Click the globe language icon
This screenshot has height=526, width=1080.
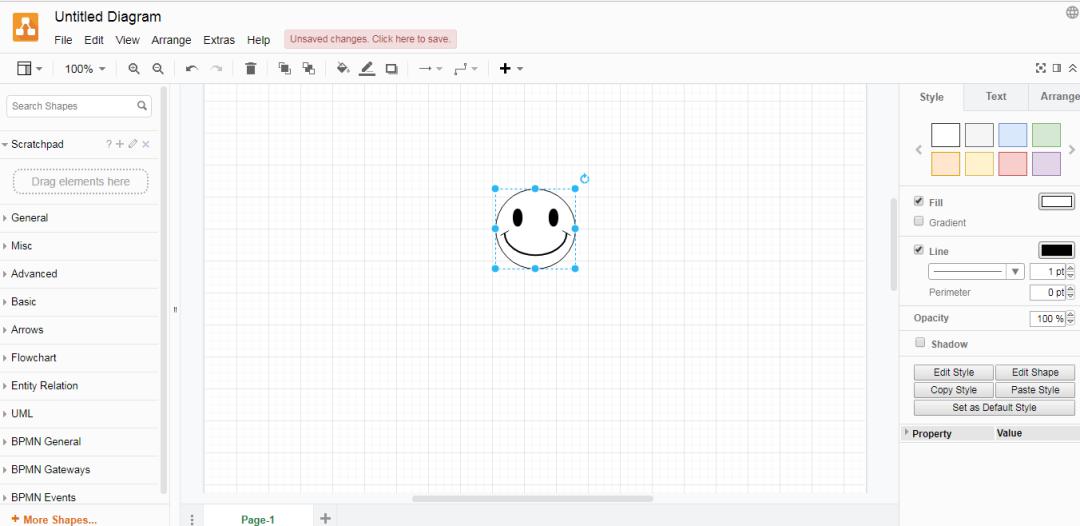pos(1072,12)
